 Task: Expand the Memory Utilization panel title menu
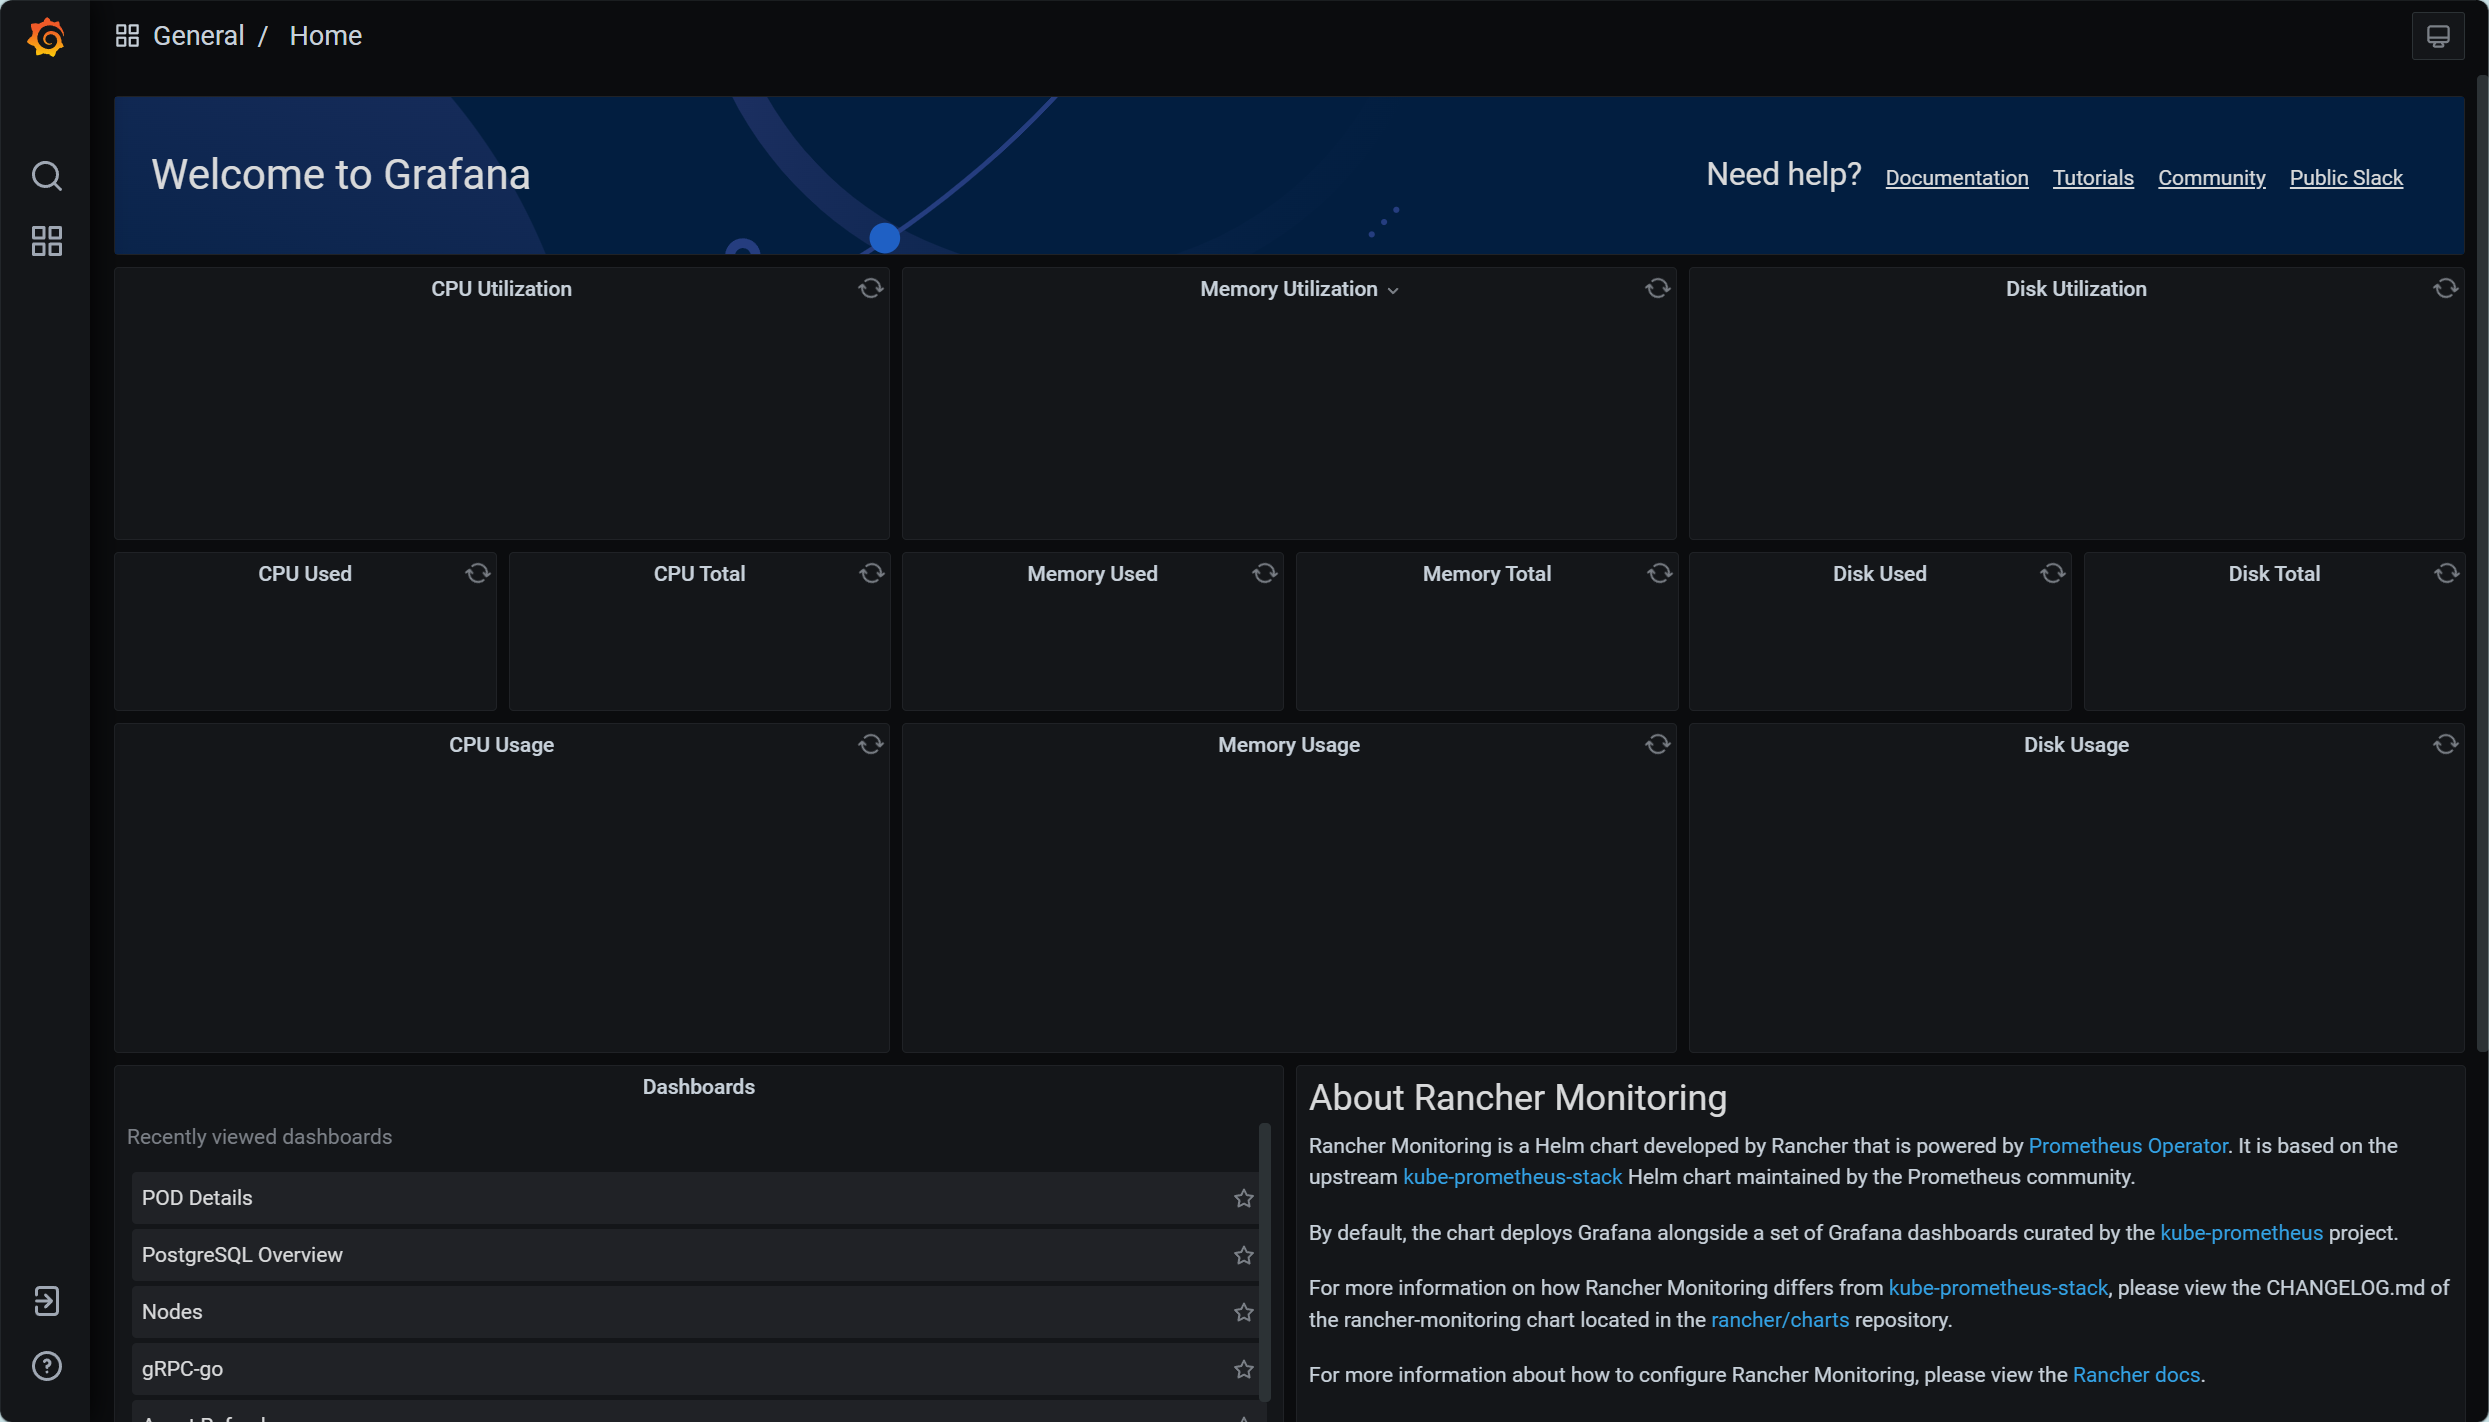pos(1393,290)
